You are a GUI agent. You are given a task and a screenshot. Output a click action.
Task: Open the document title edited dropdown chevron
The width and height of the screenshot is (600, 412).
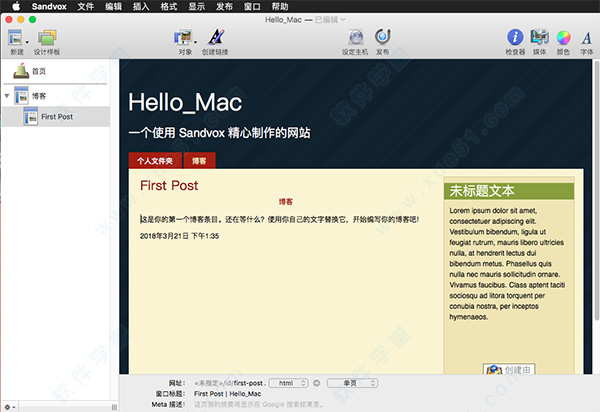point(343,19)
